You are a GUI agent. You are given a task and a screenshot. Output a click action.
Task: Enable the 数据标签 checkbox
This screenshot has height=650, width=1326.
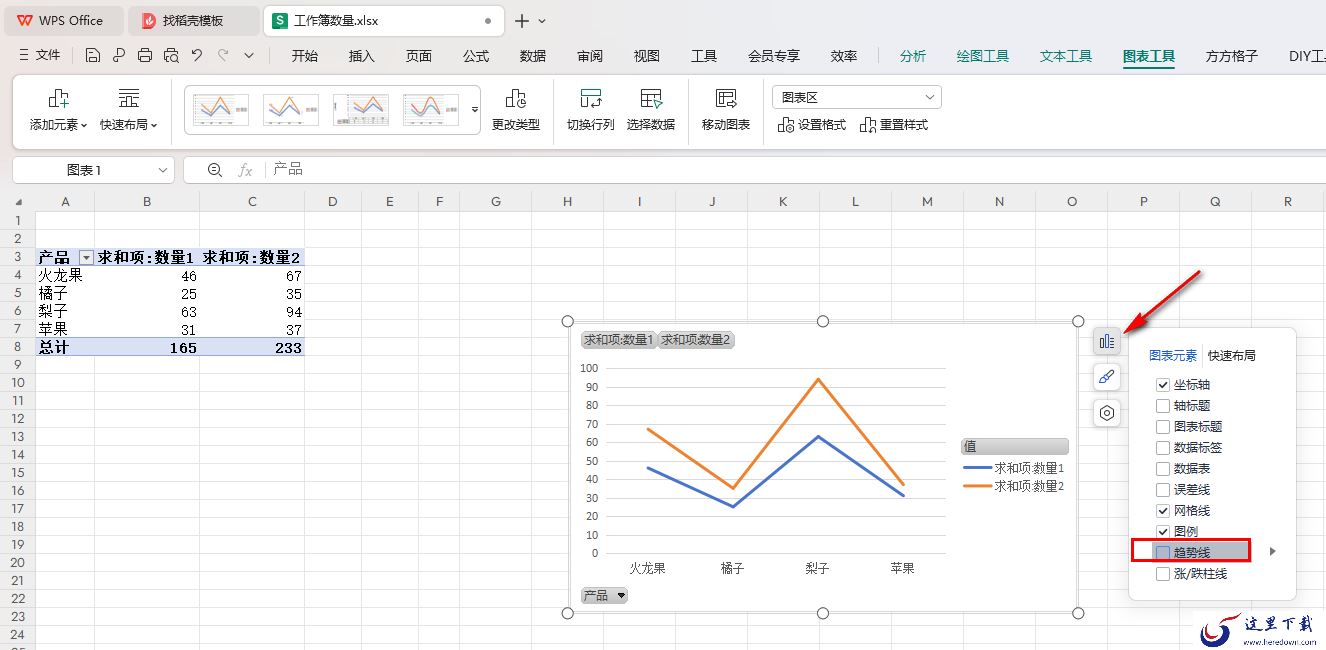coord(1162,448)
